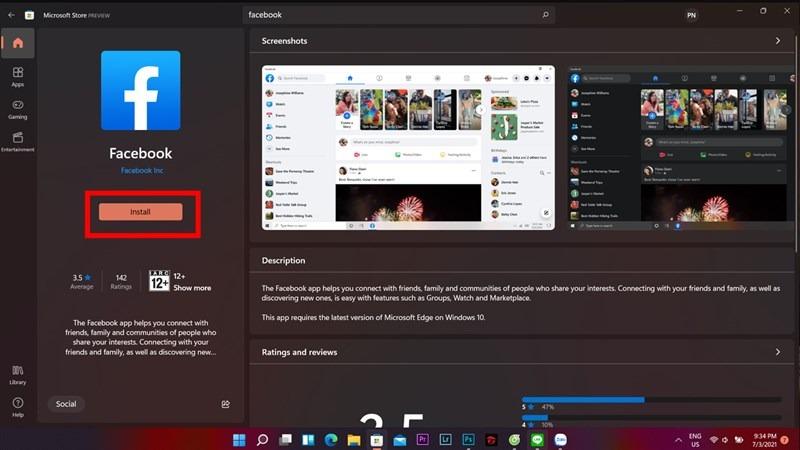Click the app summary text under the ratings
The width and height of the screenshot is (800, 450).
140,337
